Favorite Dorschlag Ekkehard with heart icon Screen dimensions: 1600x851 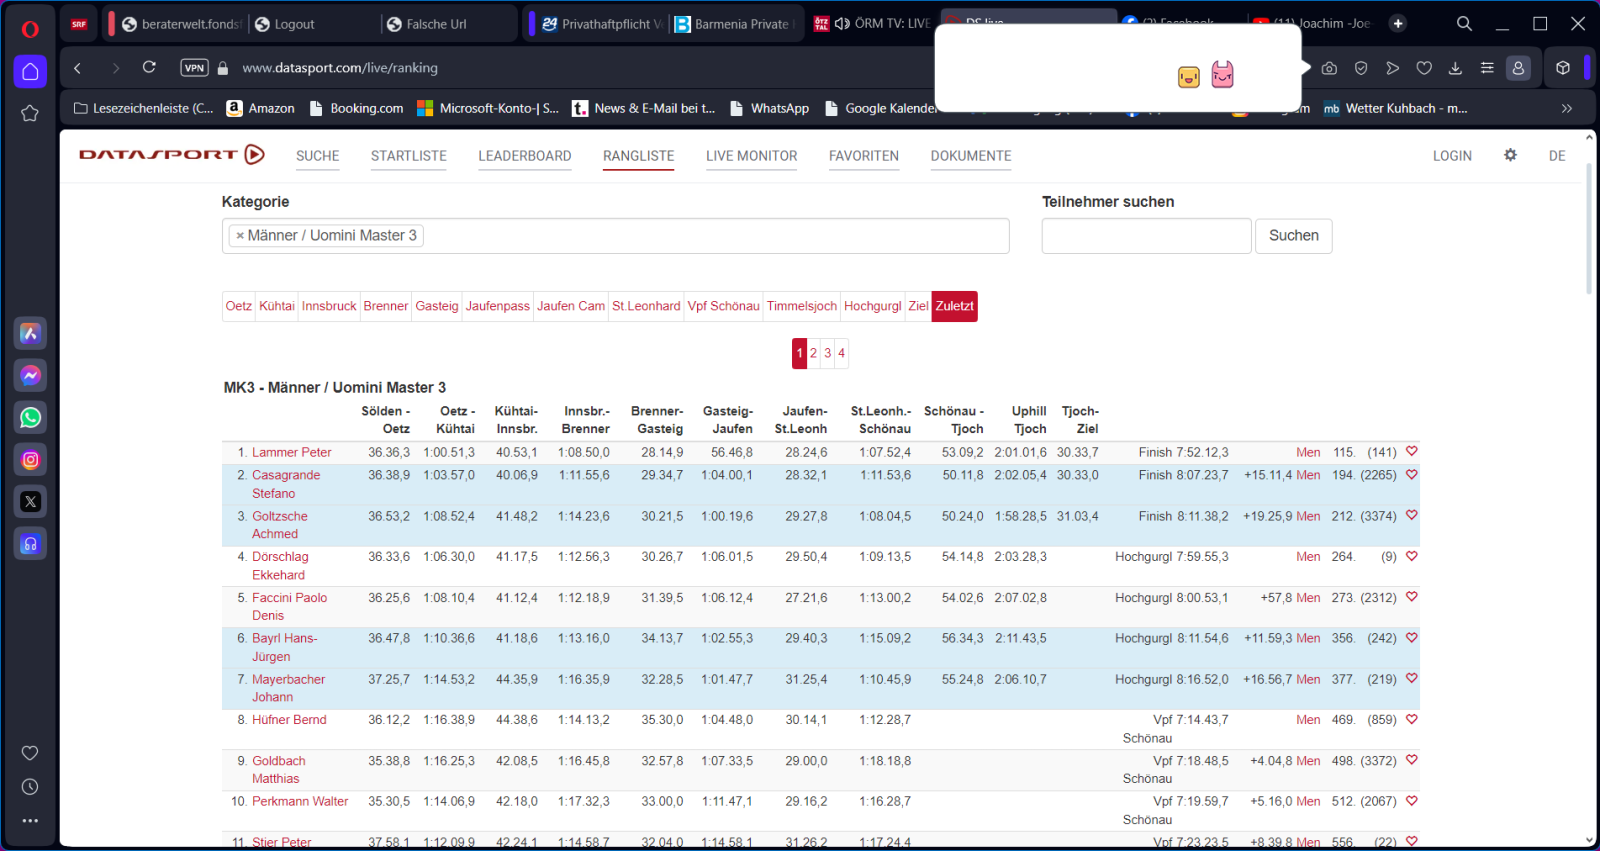(1411, 556)
